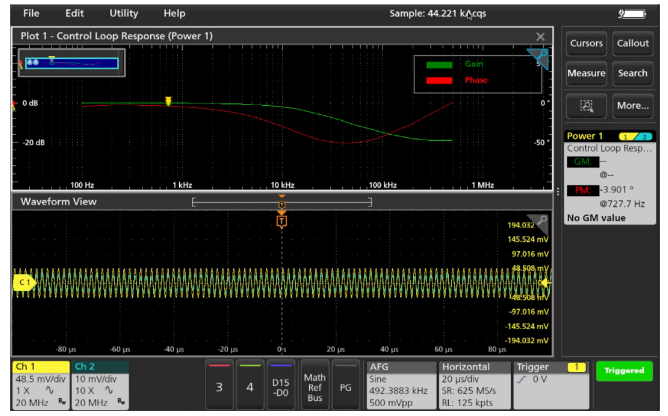The width and height of the screenshot is (668, 416).
Task: Open the Ch 1 settings badge
Action: [41, 385]
